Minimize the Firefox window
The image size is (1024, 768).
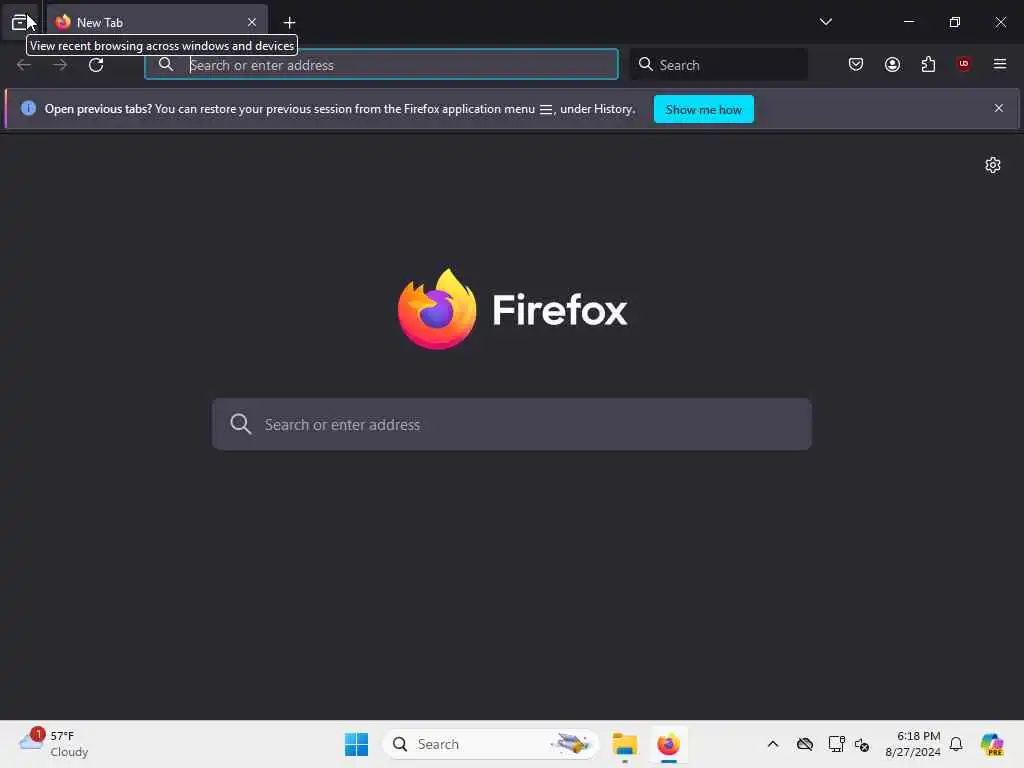pos(908,22)
